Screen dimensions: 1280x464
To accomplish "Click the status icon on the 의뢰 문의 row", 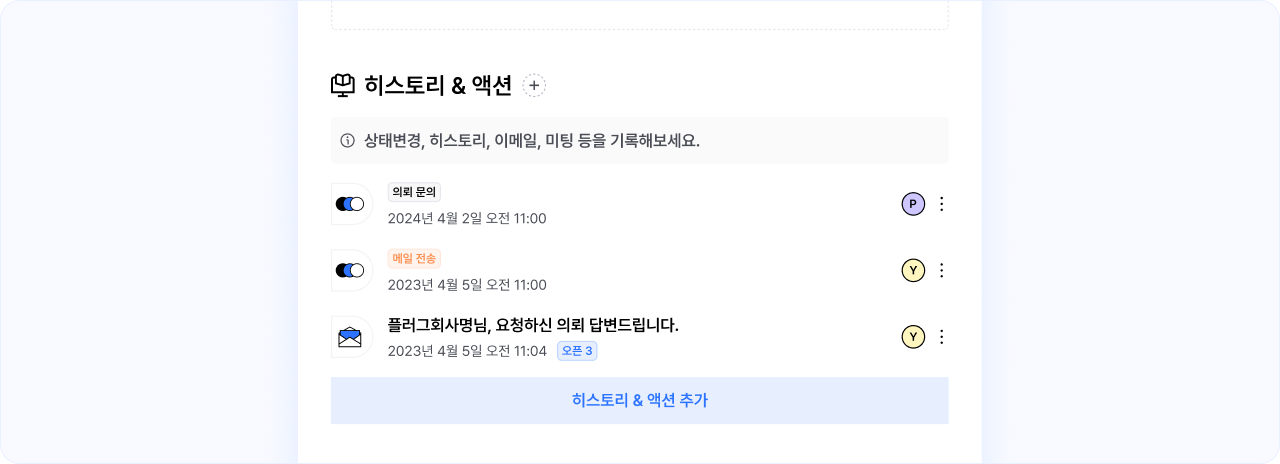I will coord(350,204).
